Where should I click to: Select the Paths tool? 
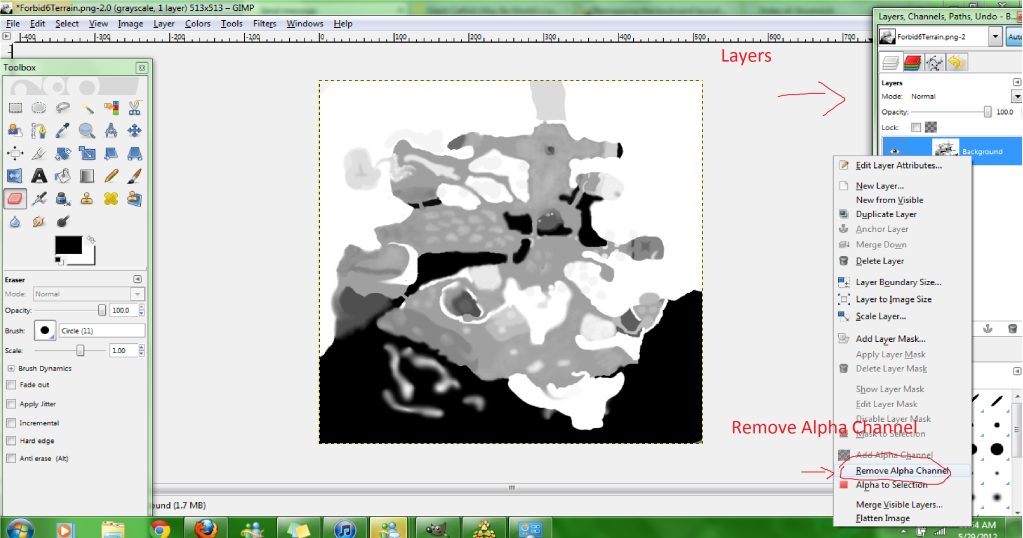pyautogui.click(x=39, y=130)
